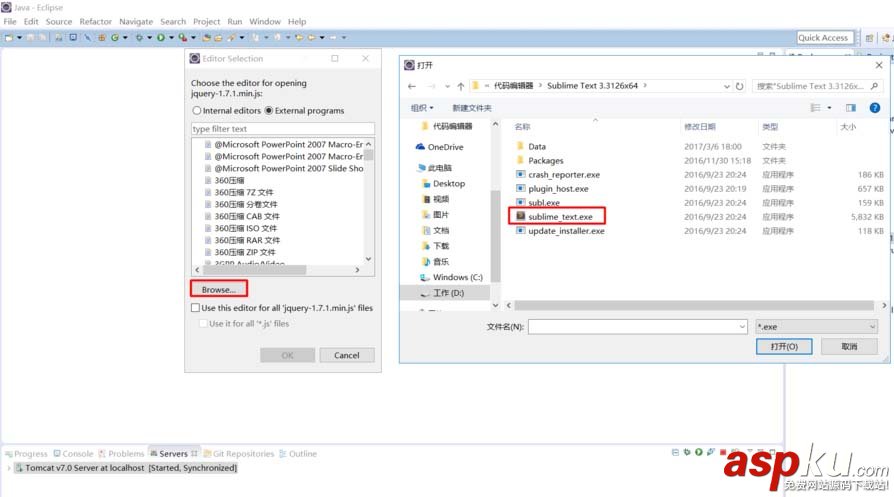Check 'Use it for all *.js files'

203,323
